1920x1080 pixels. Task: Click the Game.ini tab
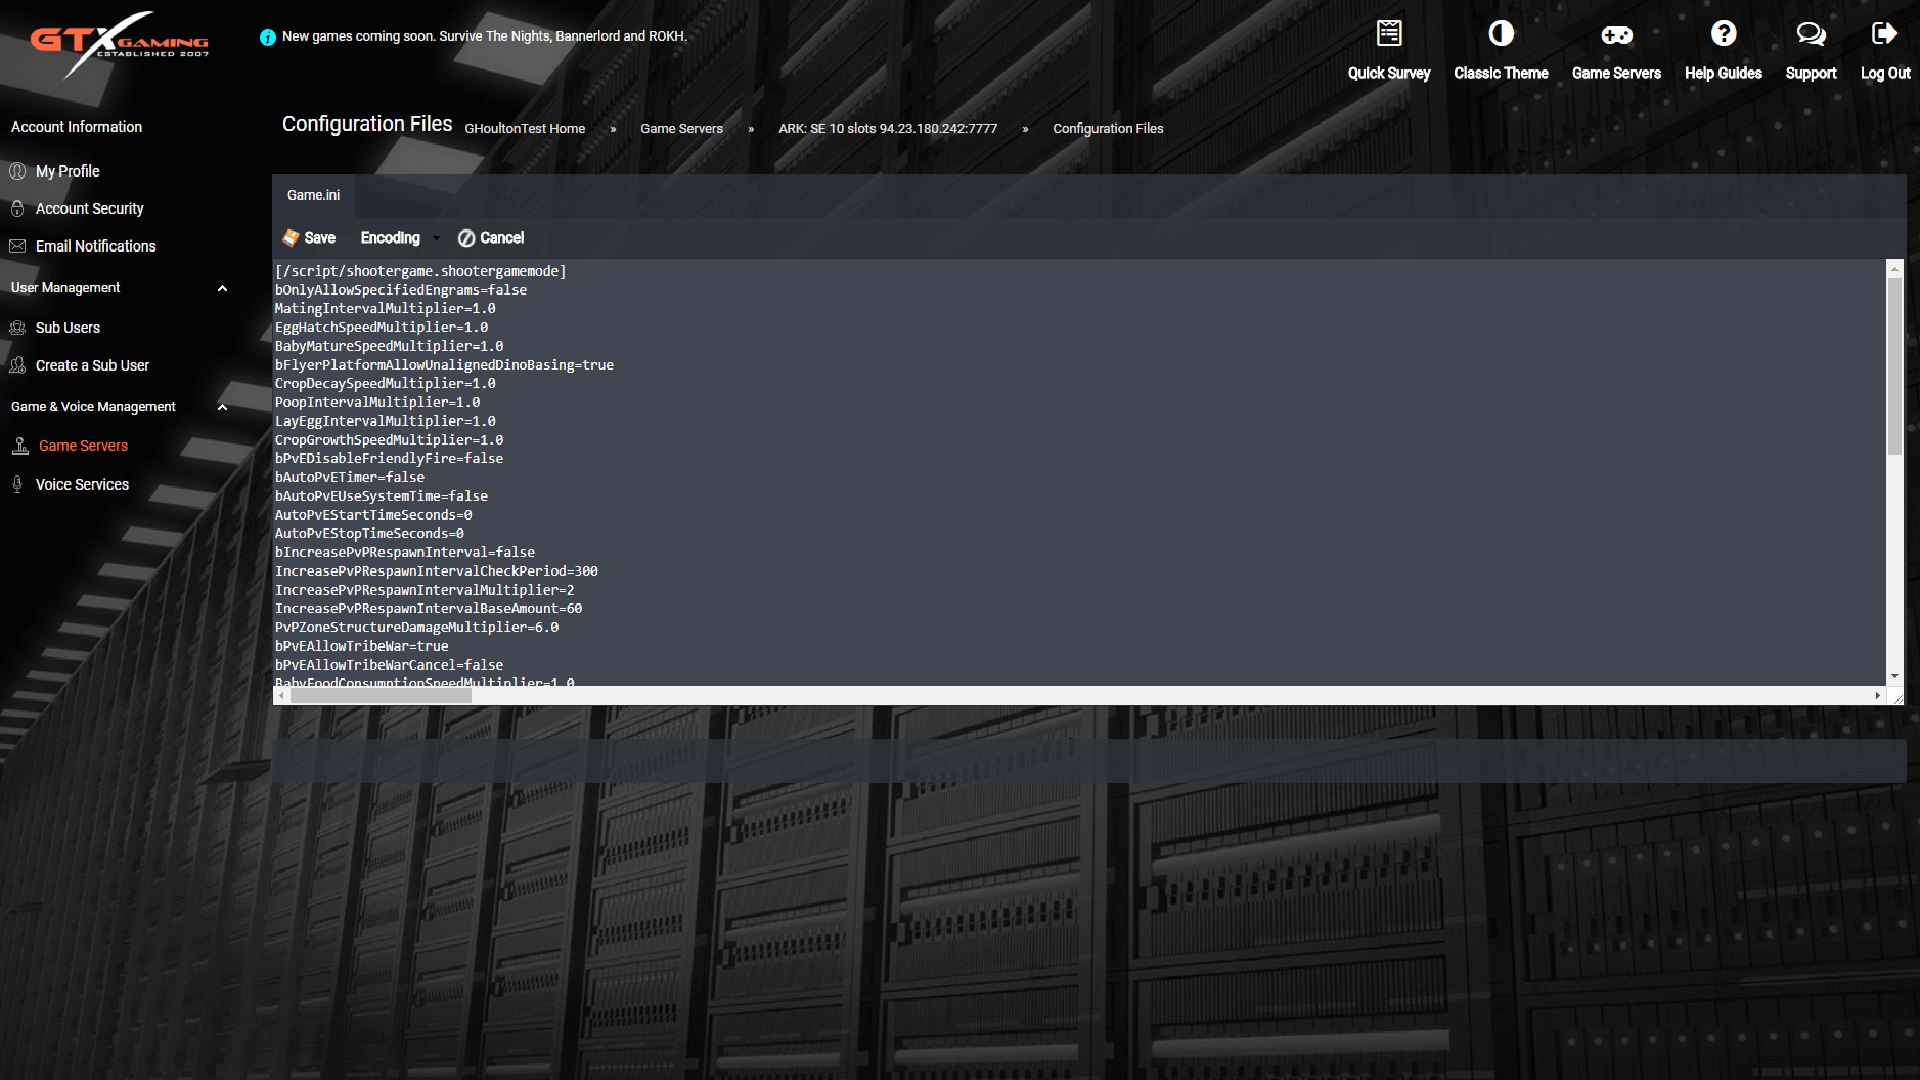pyautogui.click(x=313, y=194)
